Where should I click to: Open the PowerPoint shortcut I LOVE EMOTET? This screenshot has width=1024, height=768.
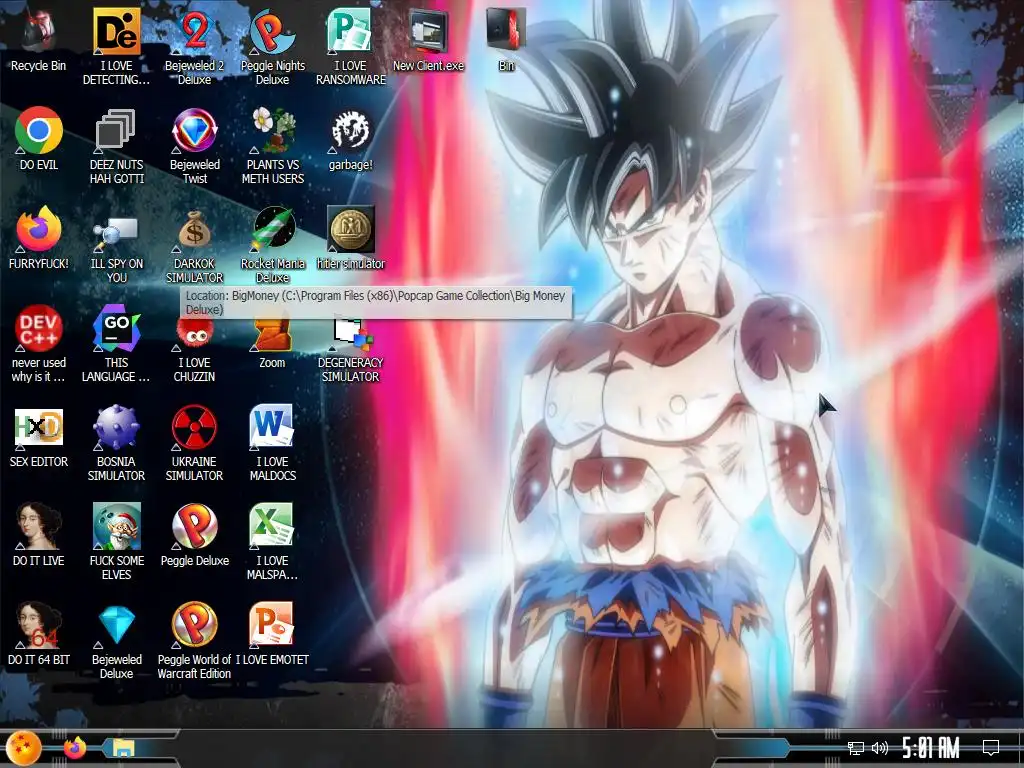click(x=272, y=633)
